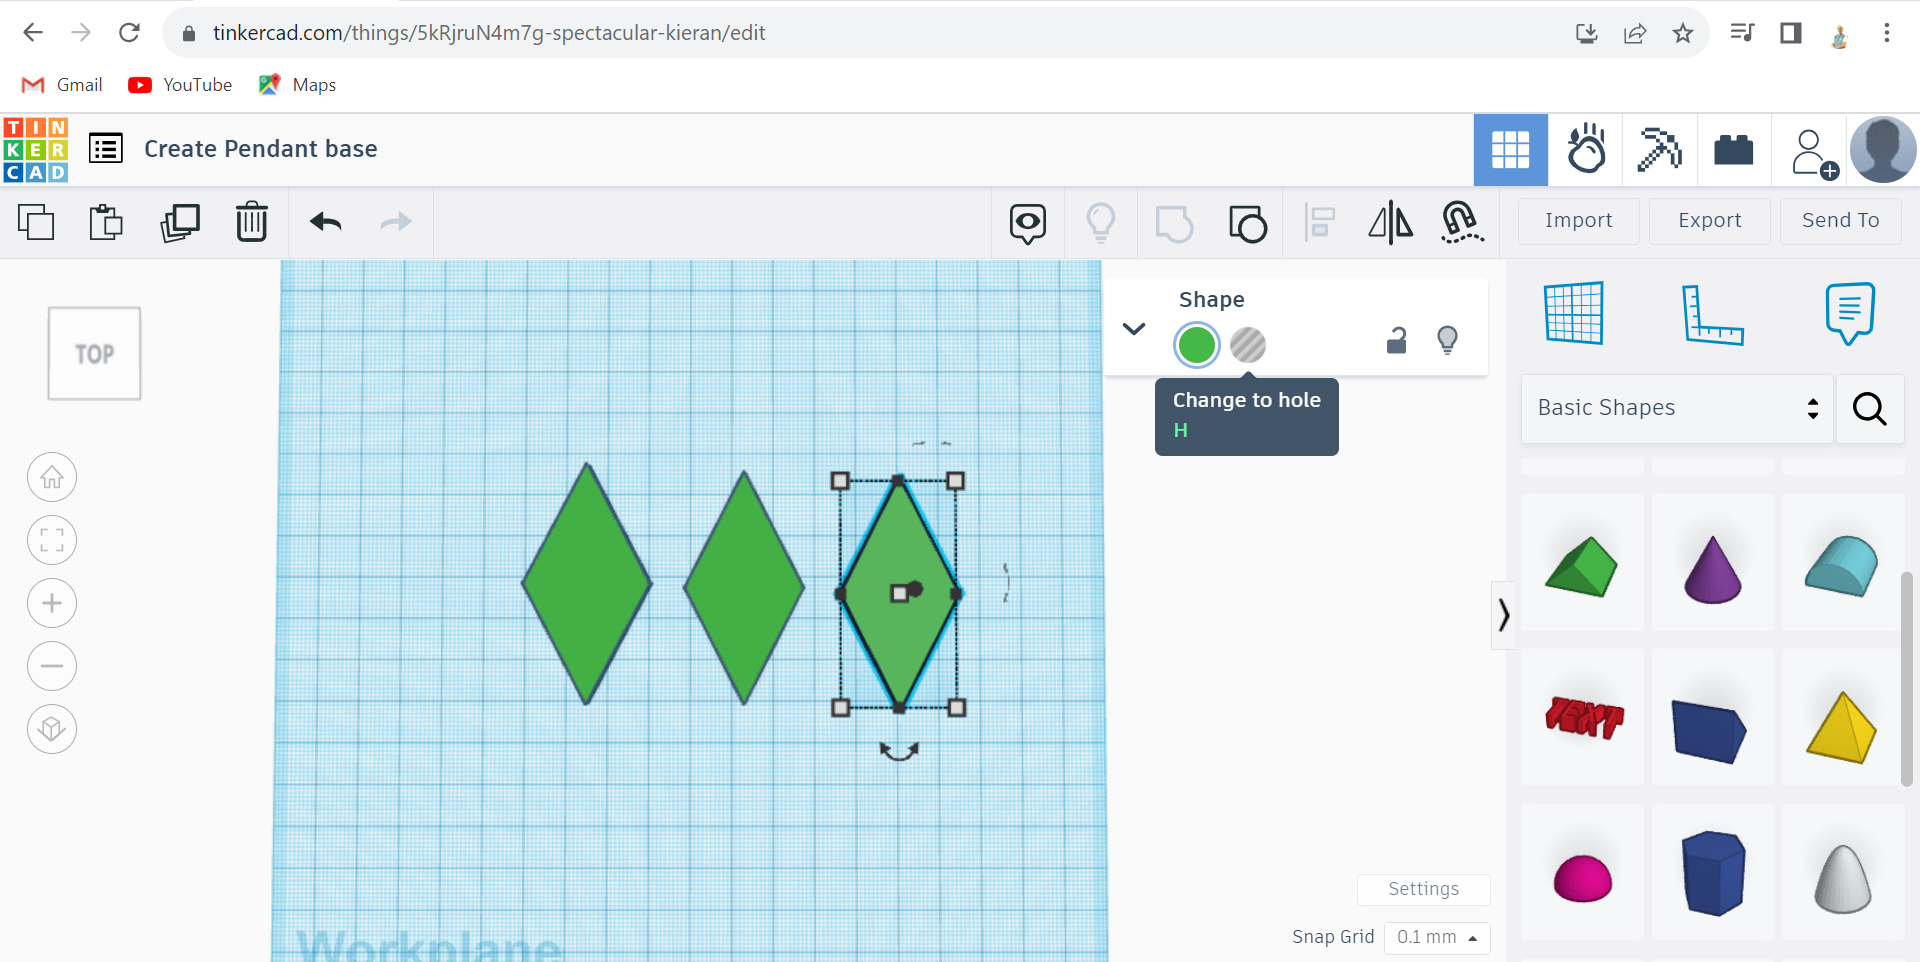
Task: Open the Basic Shapes category dropdown
Action: [1677, 408]
